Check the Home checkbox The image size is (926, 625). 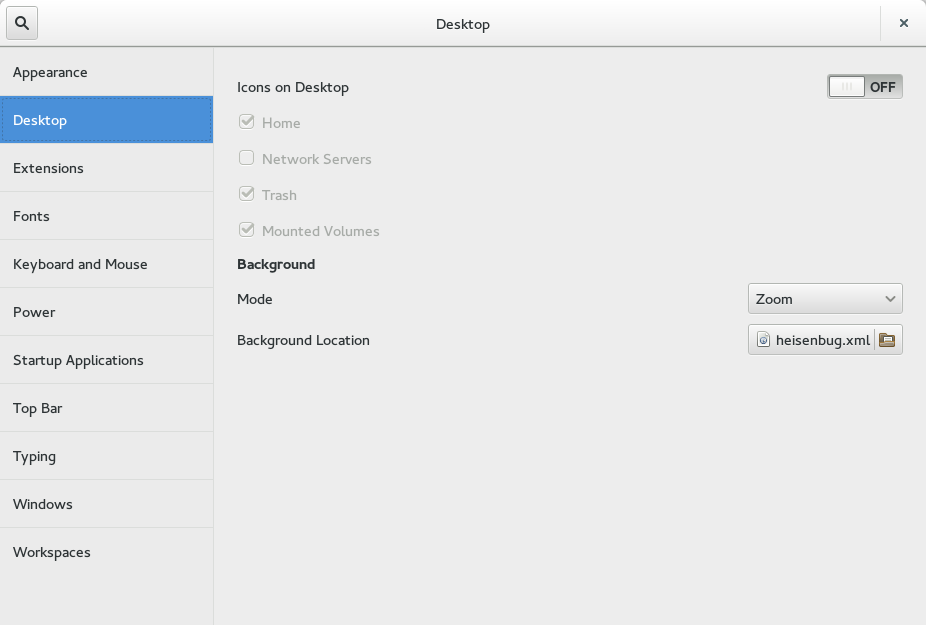[x=246, y=122]
